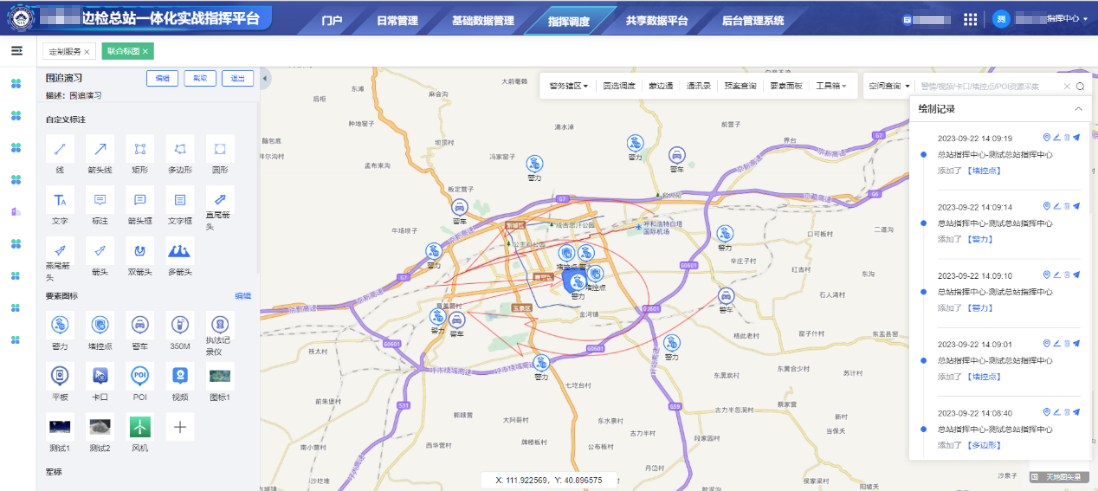Collapse the 绘制记录 panel
This screenshot has height=491, width=1098.
(x=1078, y=109)
